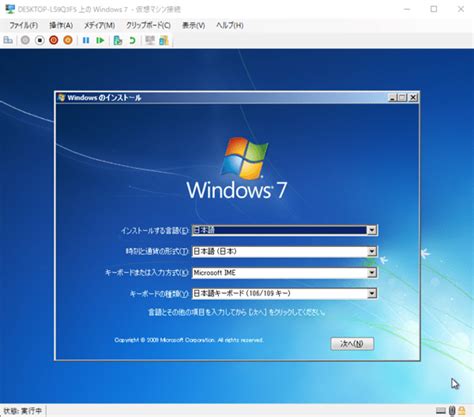The image size is (474, 417).
Task: Click the Ctrl+Alt+Del toolbar icon
Action: (8, 40)
